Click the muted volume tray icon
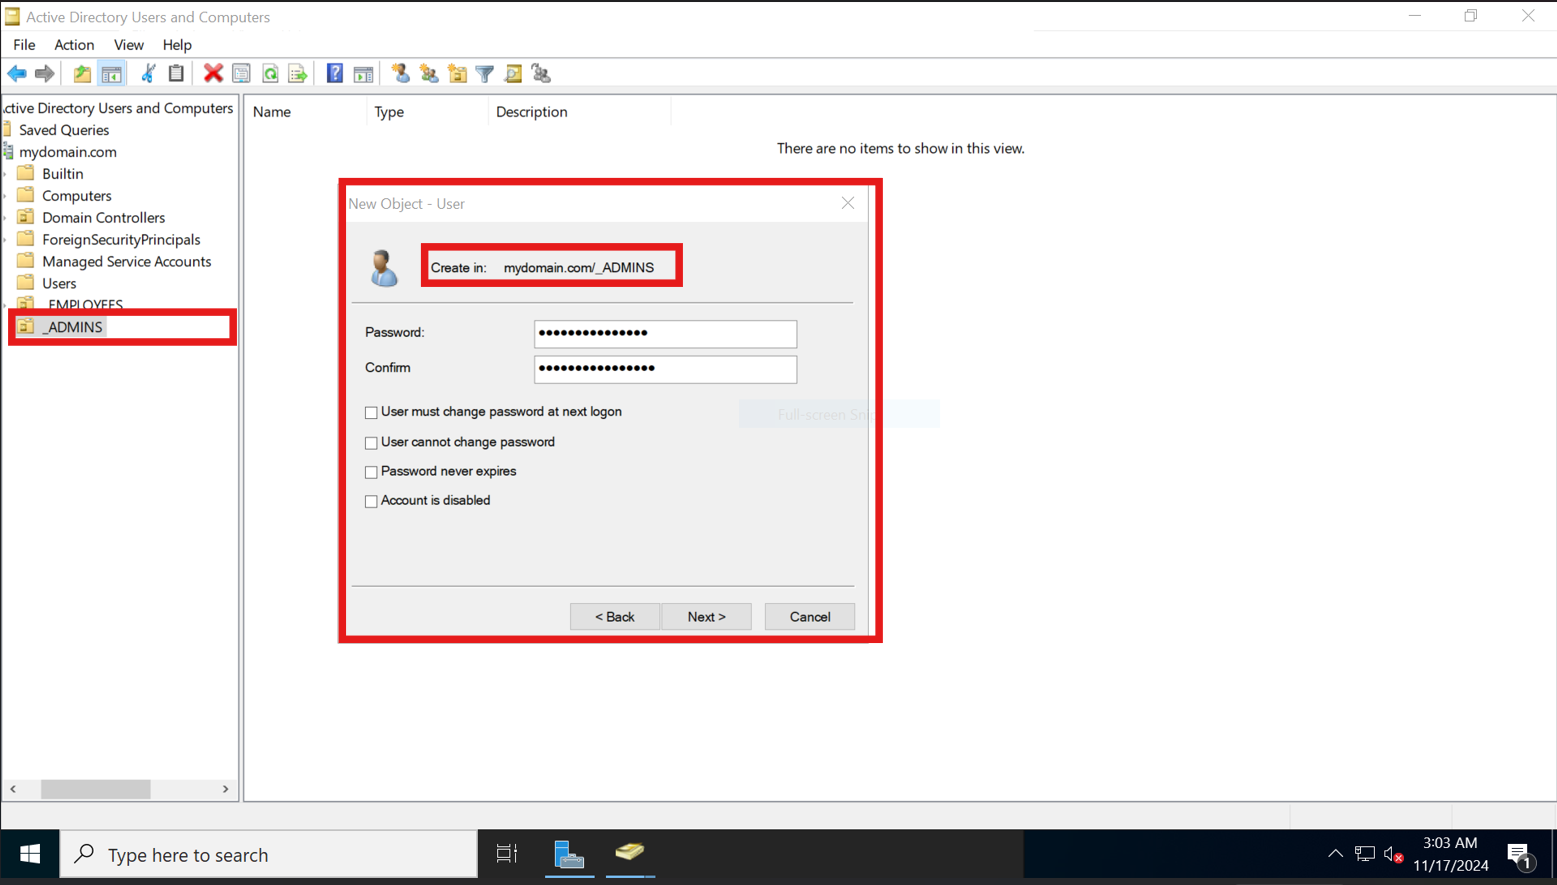Screen dimensions: 1557x885 [1393, 854]
